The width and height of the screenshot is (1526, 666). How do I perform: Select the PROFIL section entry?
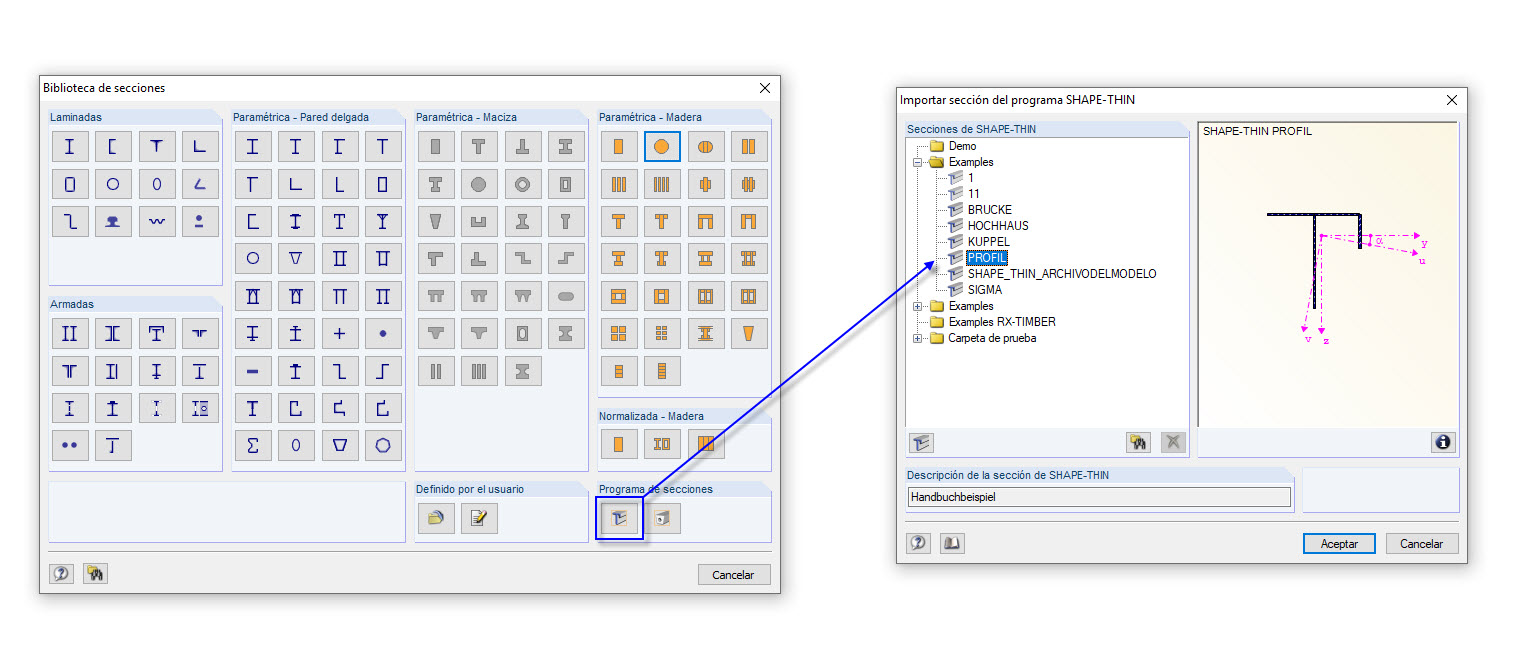pos(987,258)
